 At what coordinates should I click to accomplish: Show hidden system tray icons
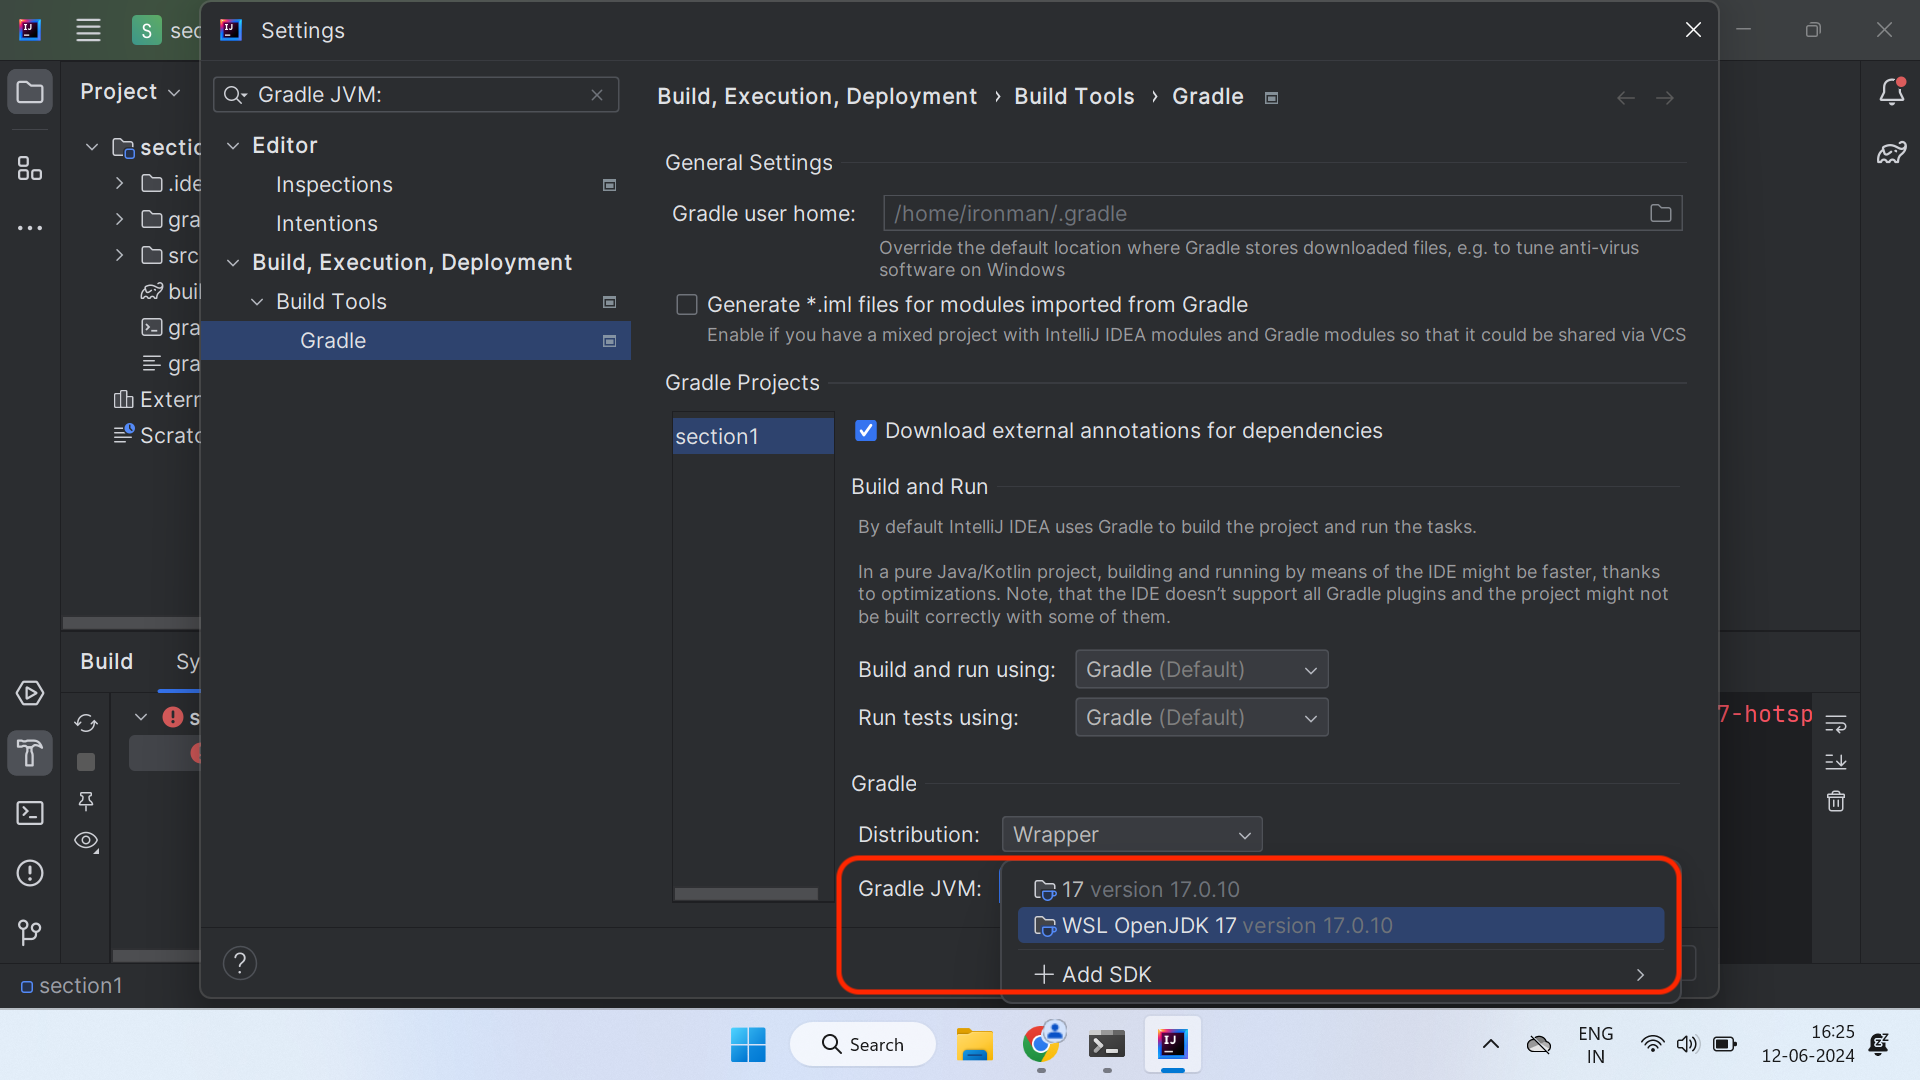(1490, 1044)
